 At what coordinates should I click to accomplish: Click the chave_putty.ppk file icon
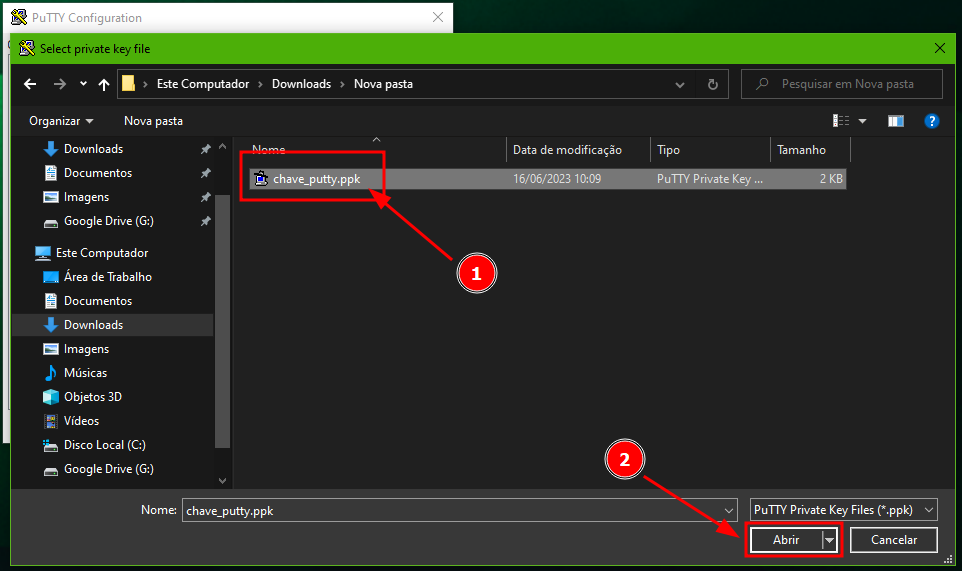pyautogui.click(x=261, y=178)
